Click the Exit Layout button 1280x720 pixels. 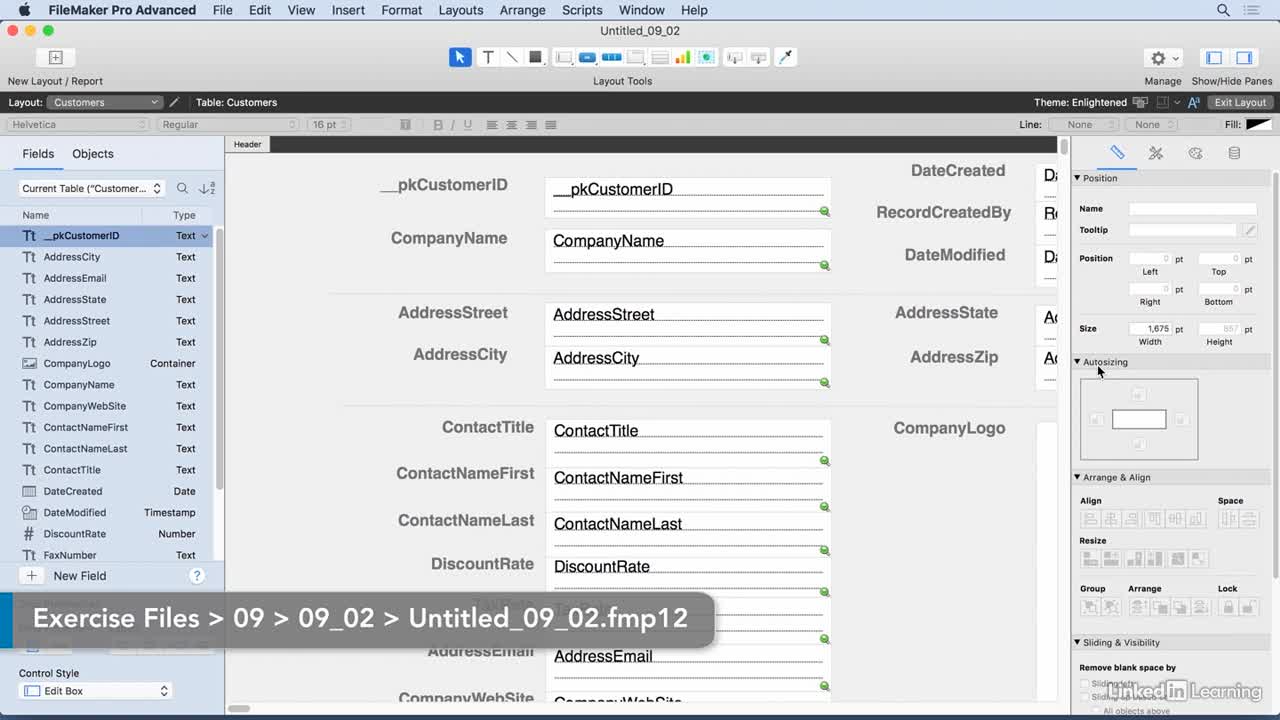pyautogui.click(x=1240, y=102)
